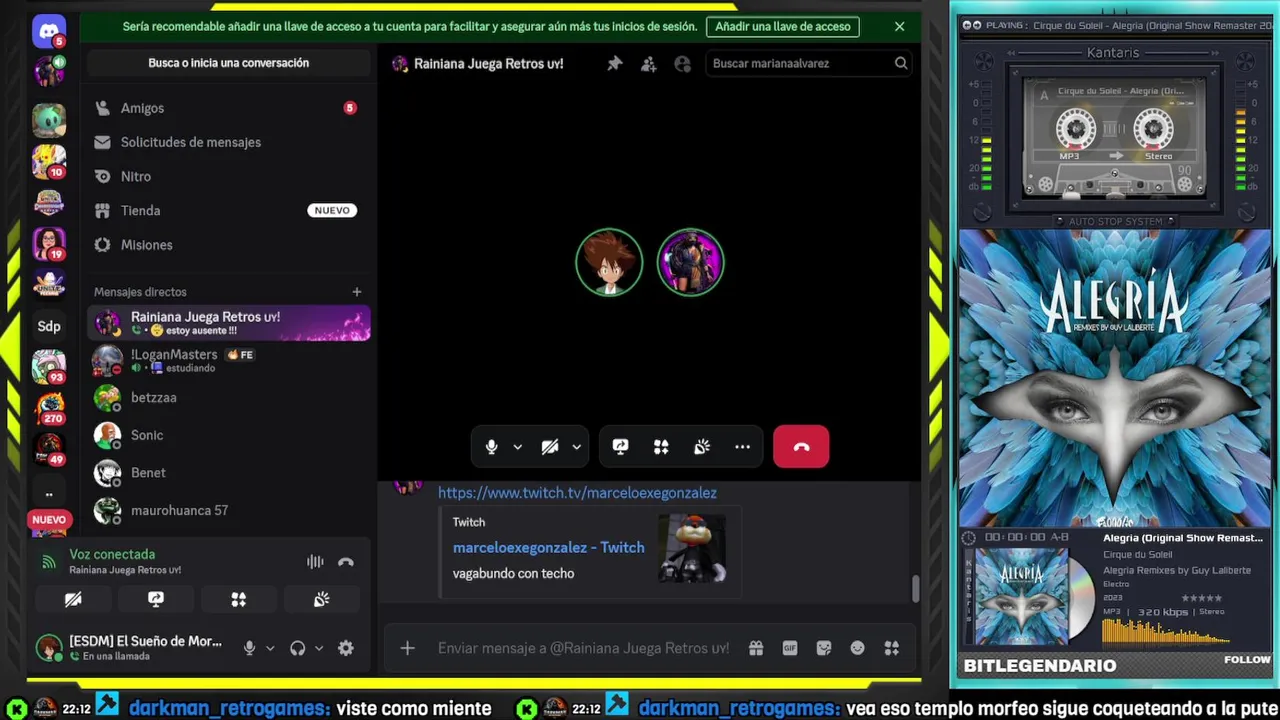This screenshot has height=720, width=1280.
Task: Mute microphone in call controls
Action: point(491,447)
